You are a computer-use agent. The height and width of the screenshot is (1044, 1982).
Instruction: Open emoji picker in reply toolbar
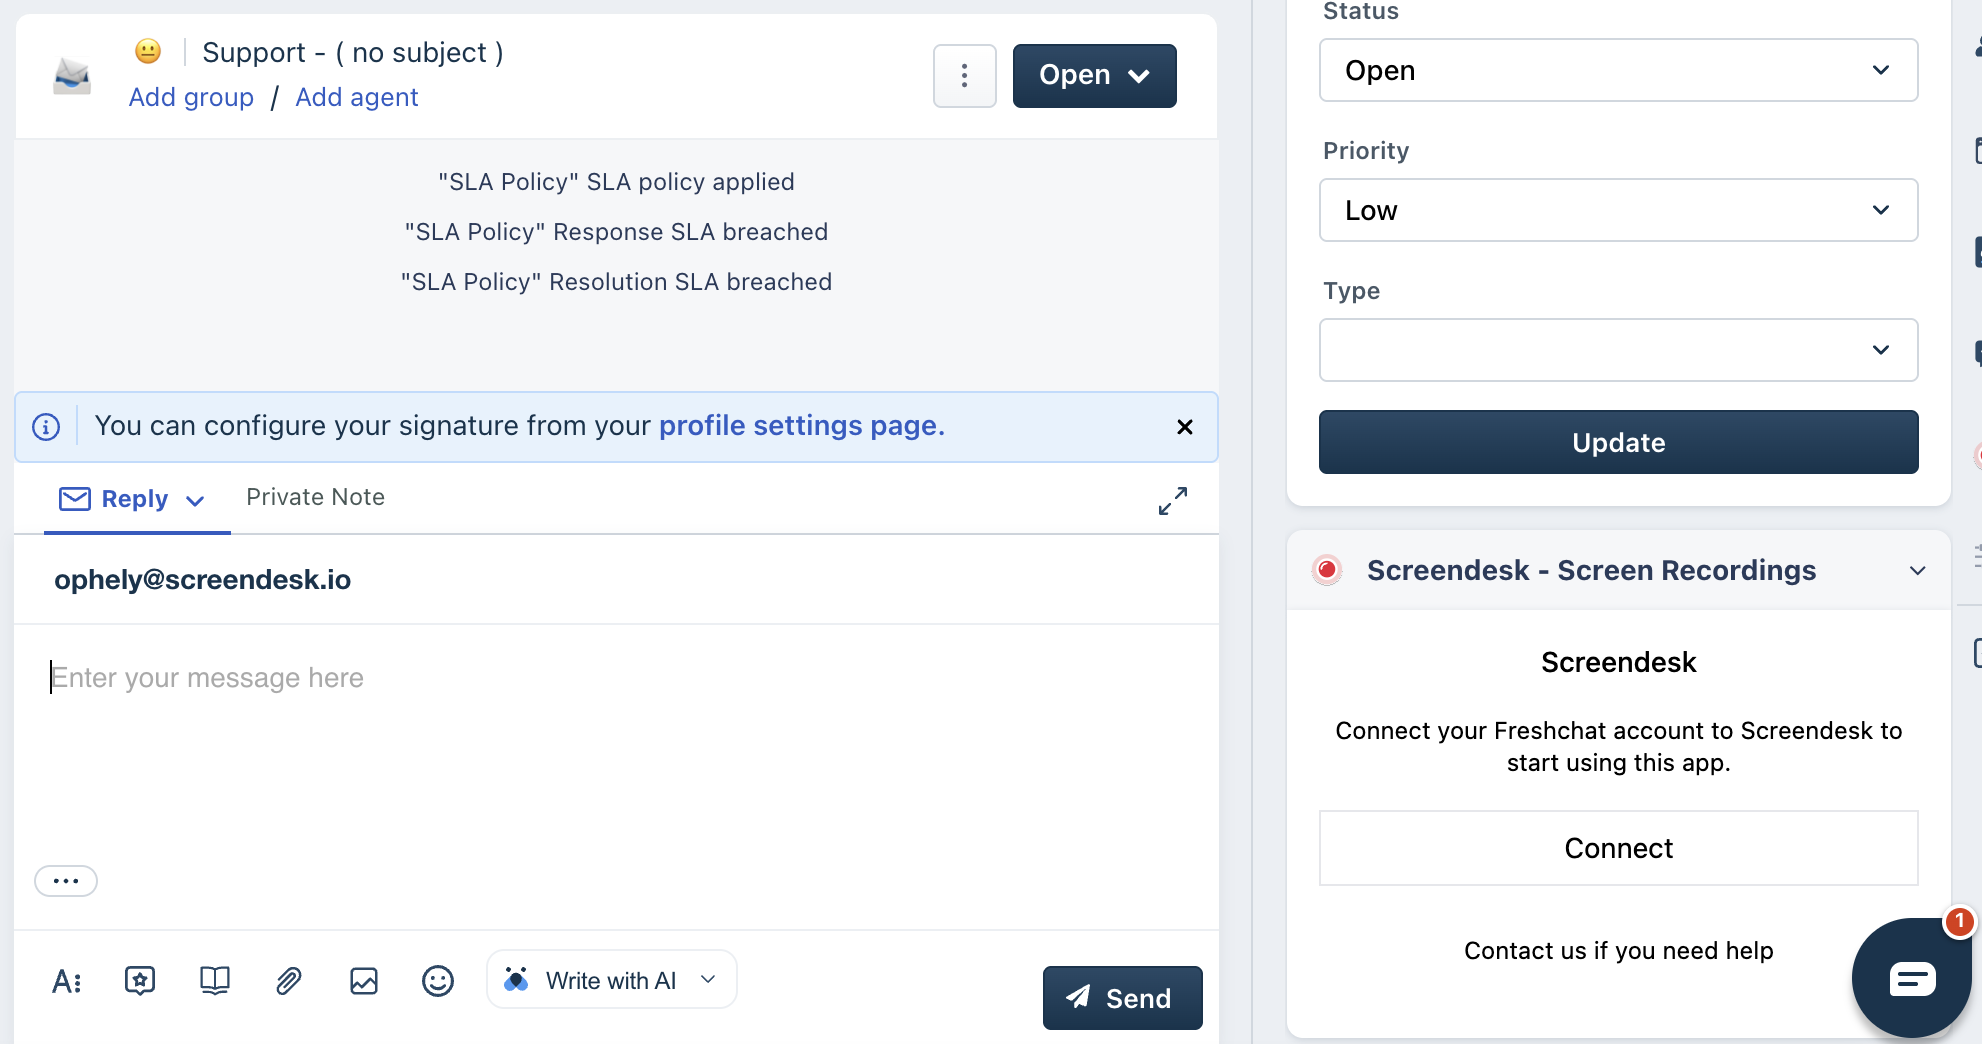coord(438,981)
